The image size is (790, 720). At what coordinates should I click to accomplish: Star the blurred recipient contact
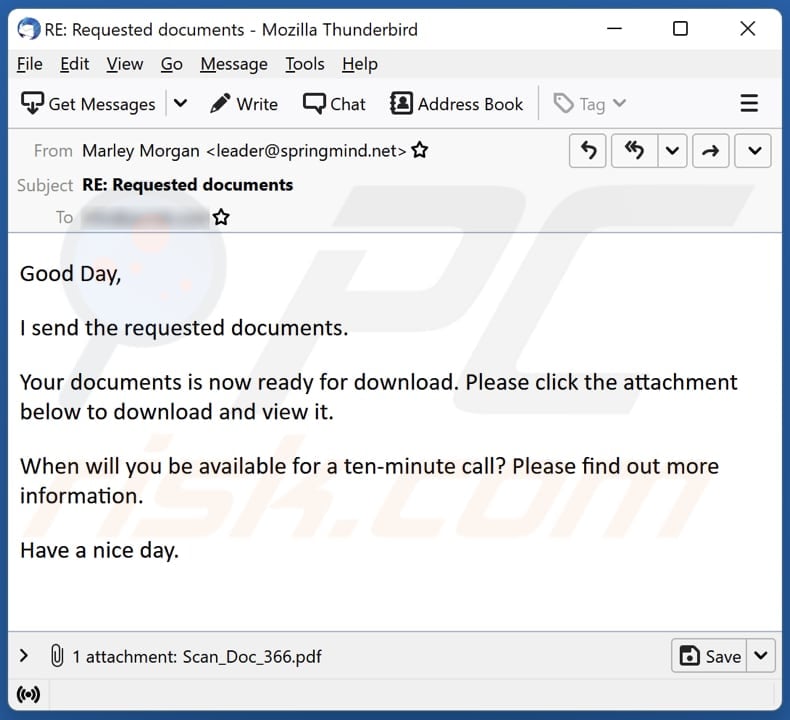tap(221, 217)
